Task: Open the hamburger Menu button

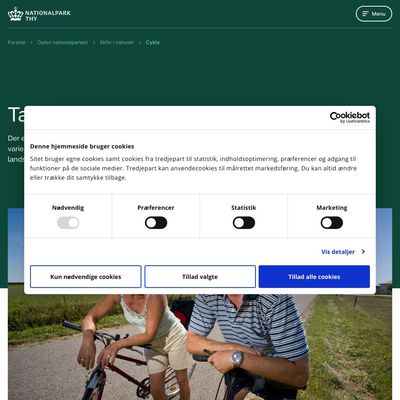Action: [x=374, y=14]
